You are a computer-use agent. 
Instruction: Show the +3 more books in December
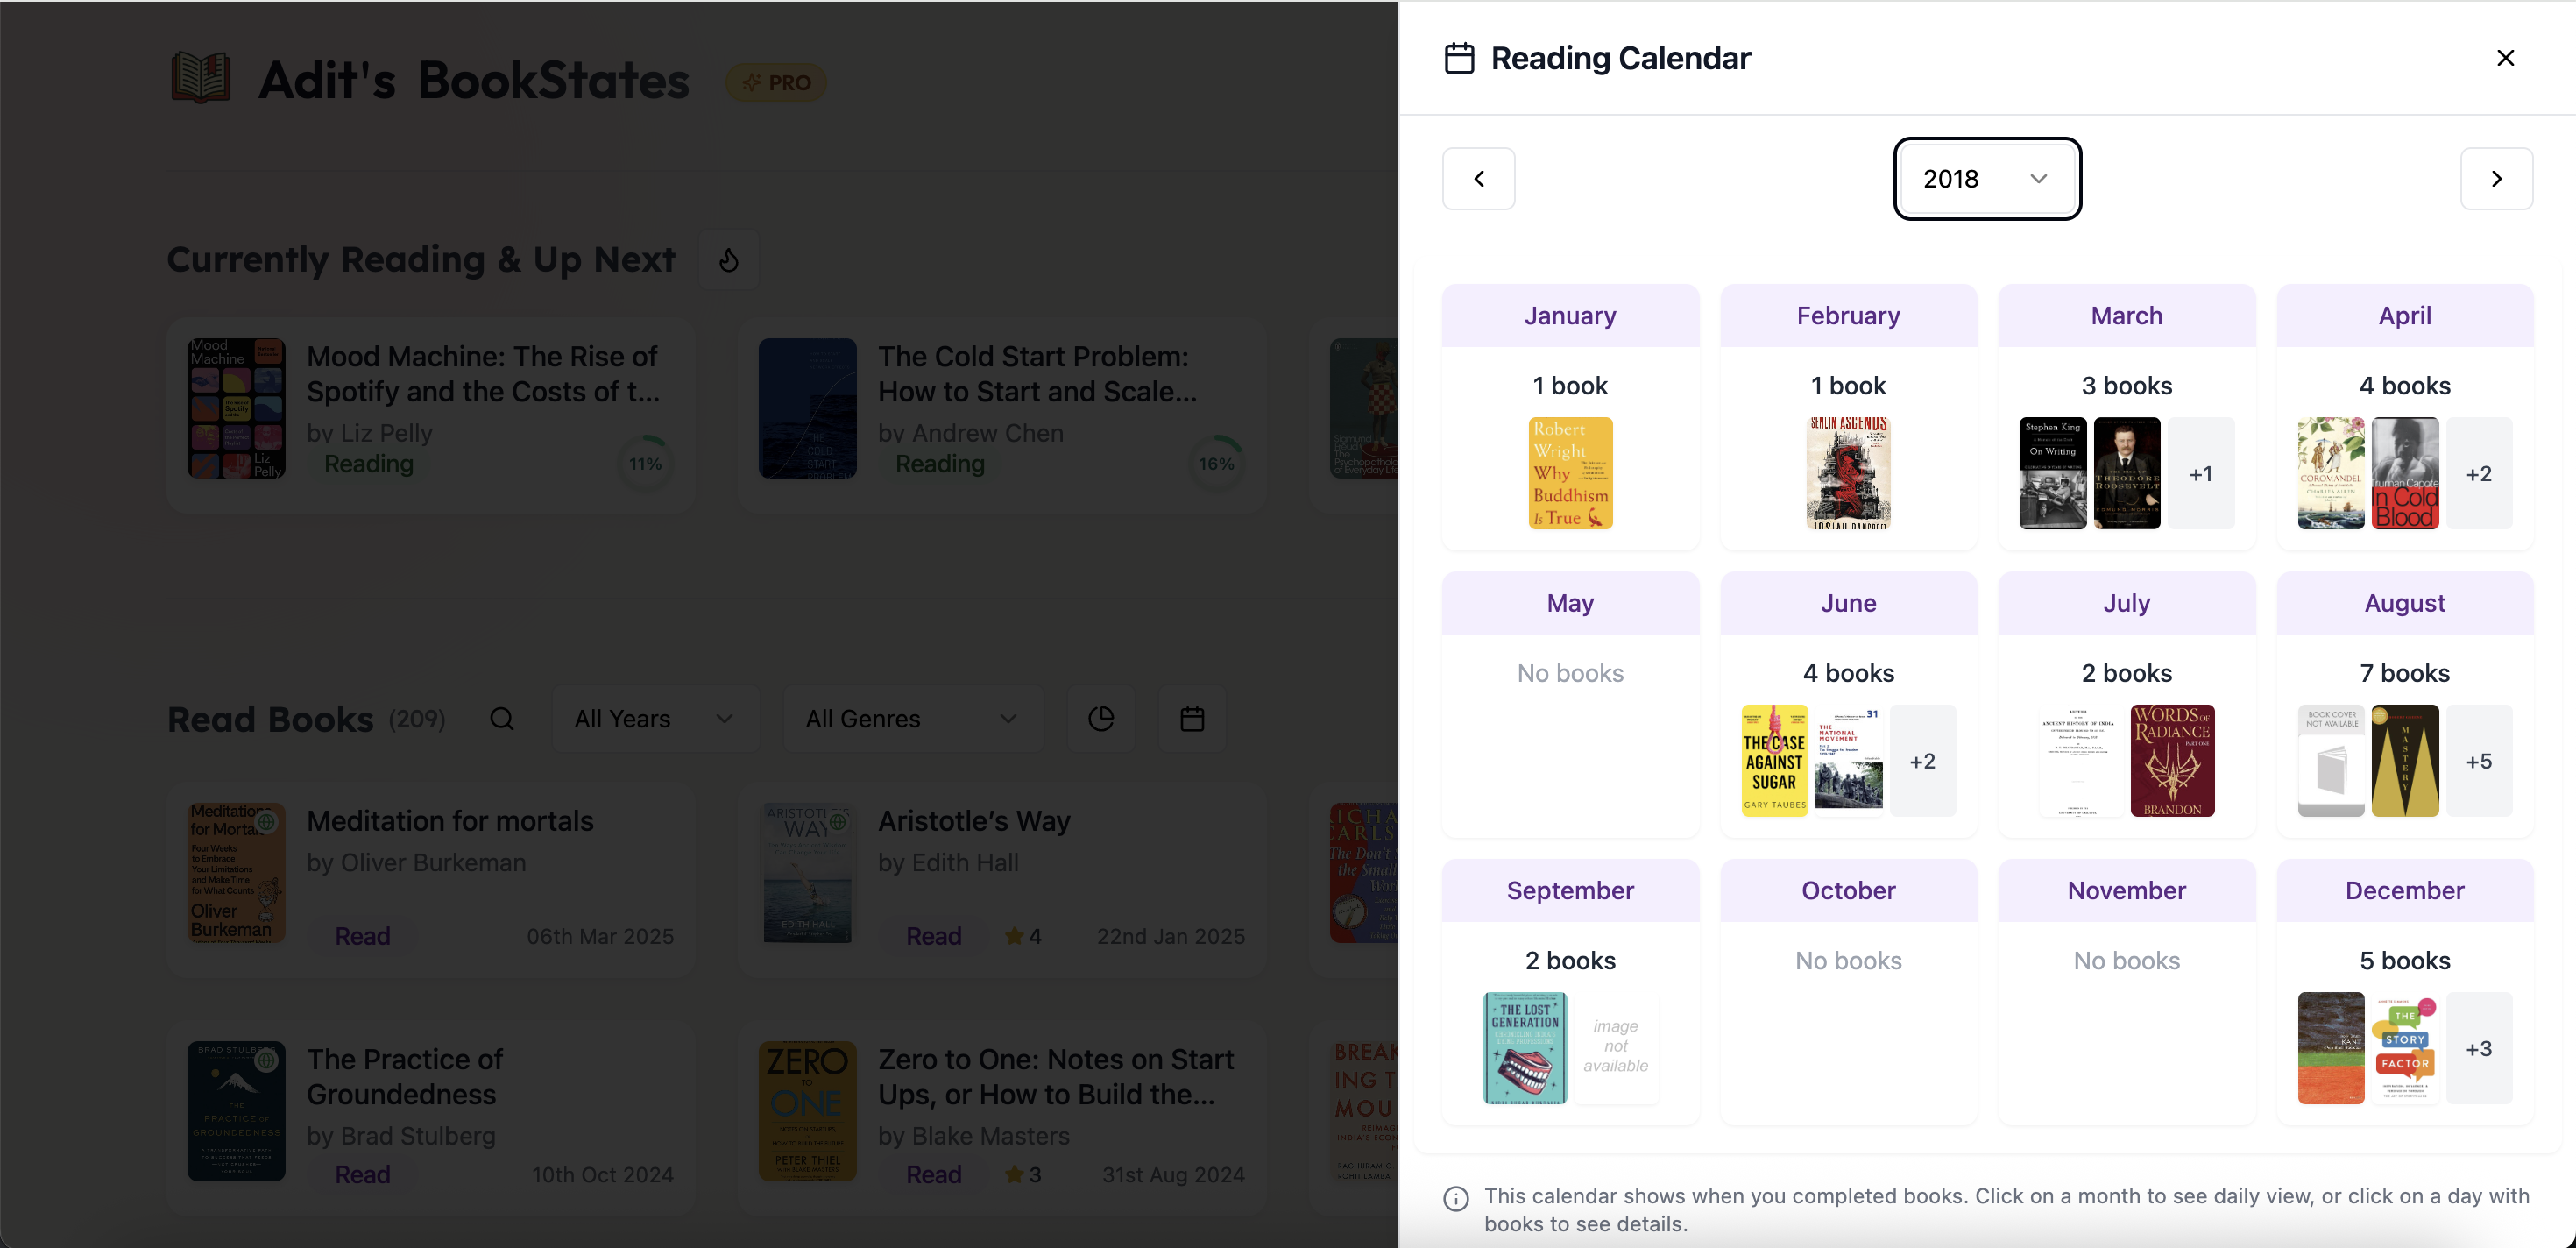point(2479,1048)
